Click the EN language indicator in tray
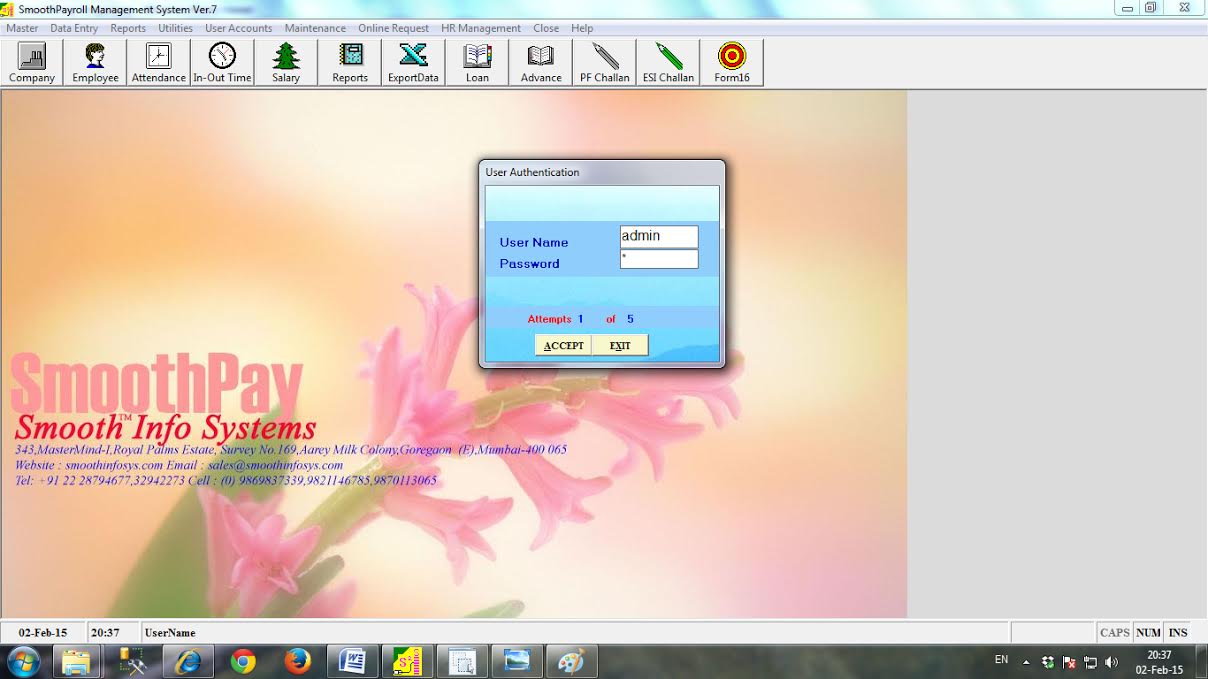The image size is (1208, 679). pyautogui.click(x=1001, y=660)
